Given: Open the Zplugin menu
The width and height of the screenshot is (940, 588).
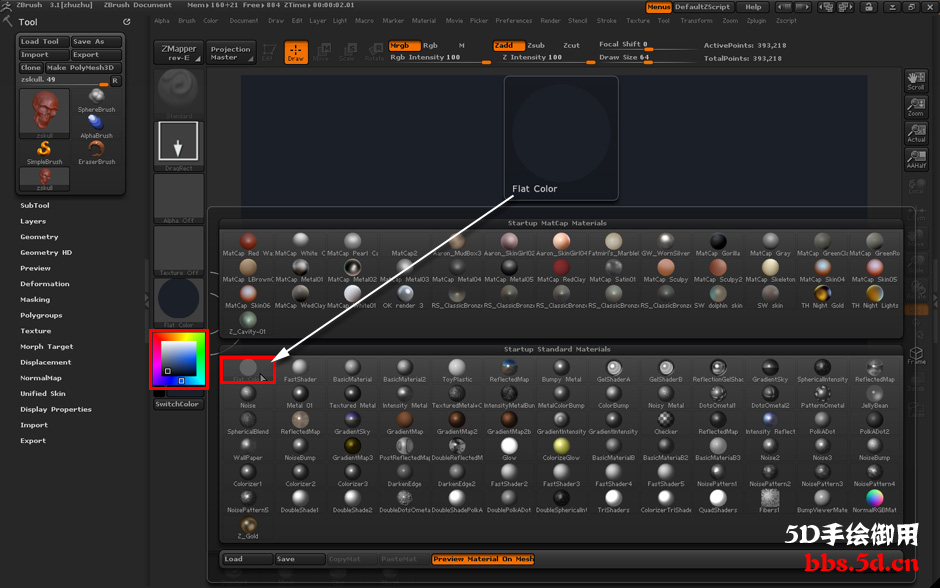Looking at the screenshot, I should tap(757, 21).
